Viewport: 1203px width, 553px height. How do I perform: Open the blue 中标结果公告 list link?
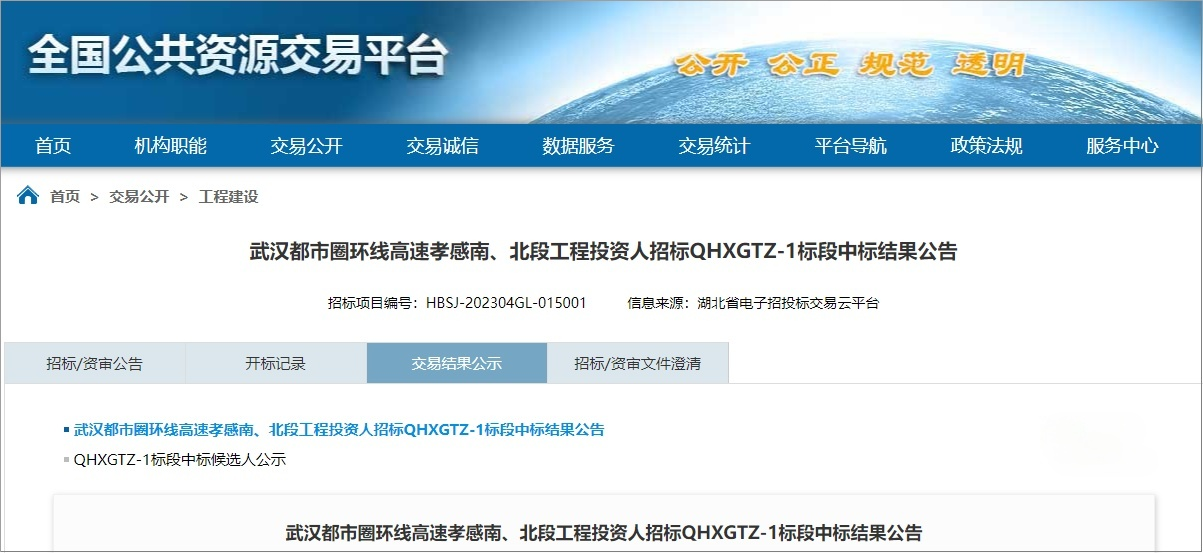(x=339, y=430)
